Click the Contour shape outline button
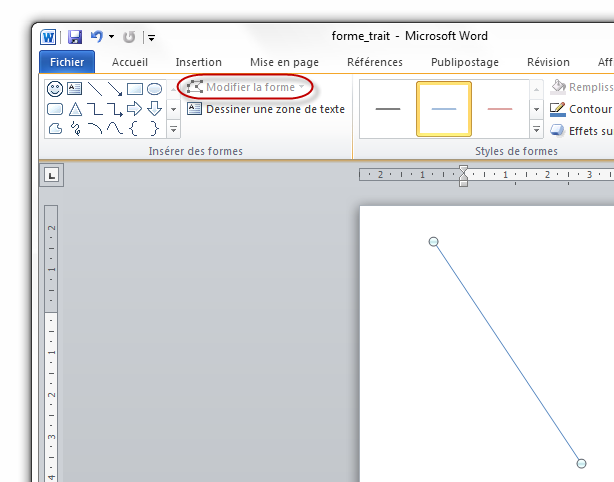This screenshot has width=614, height=482. coord(581,109)
